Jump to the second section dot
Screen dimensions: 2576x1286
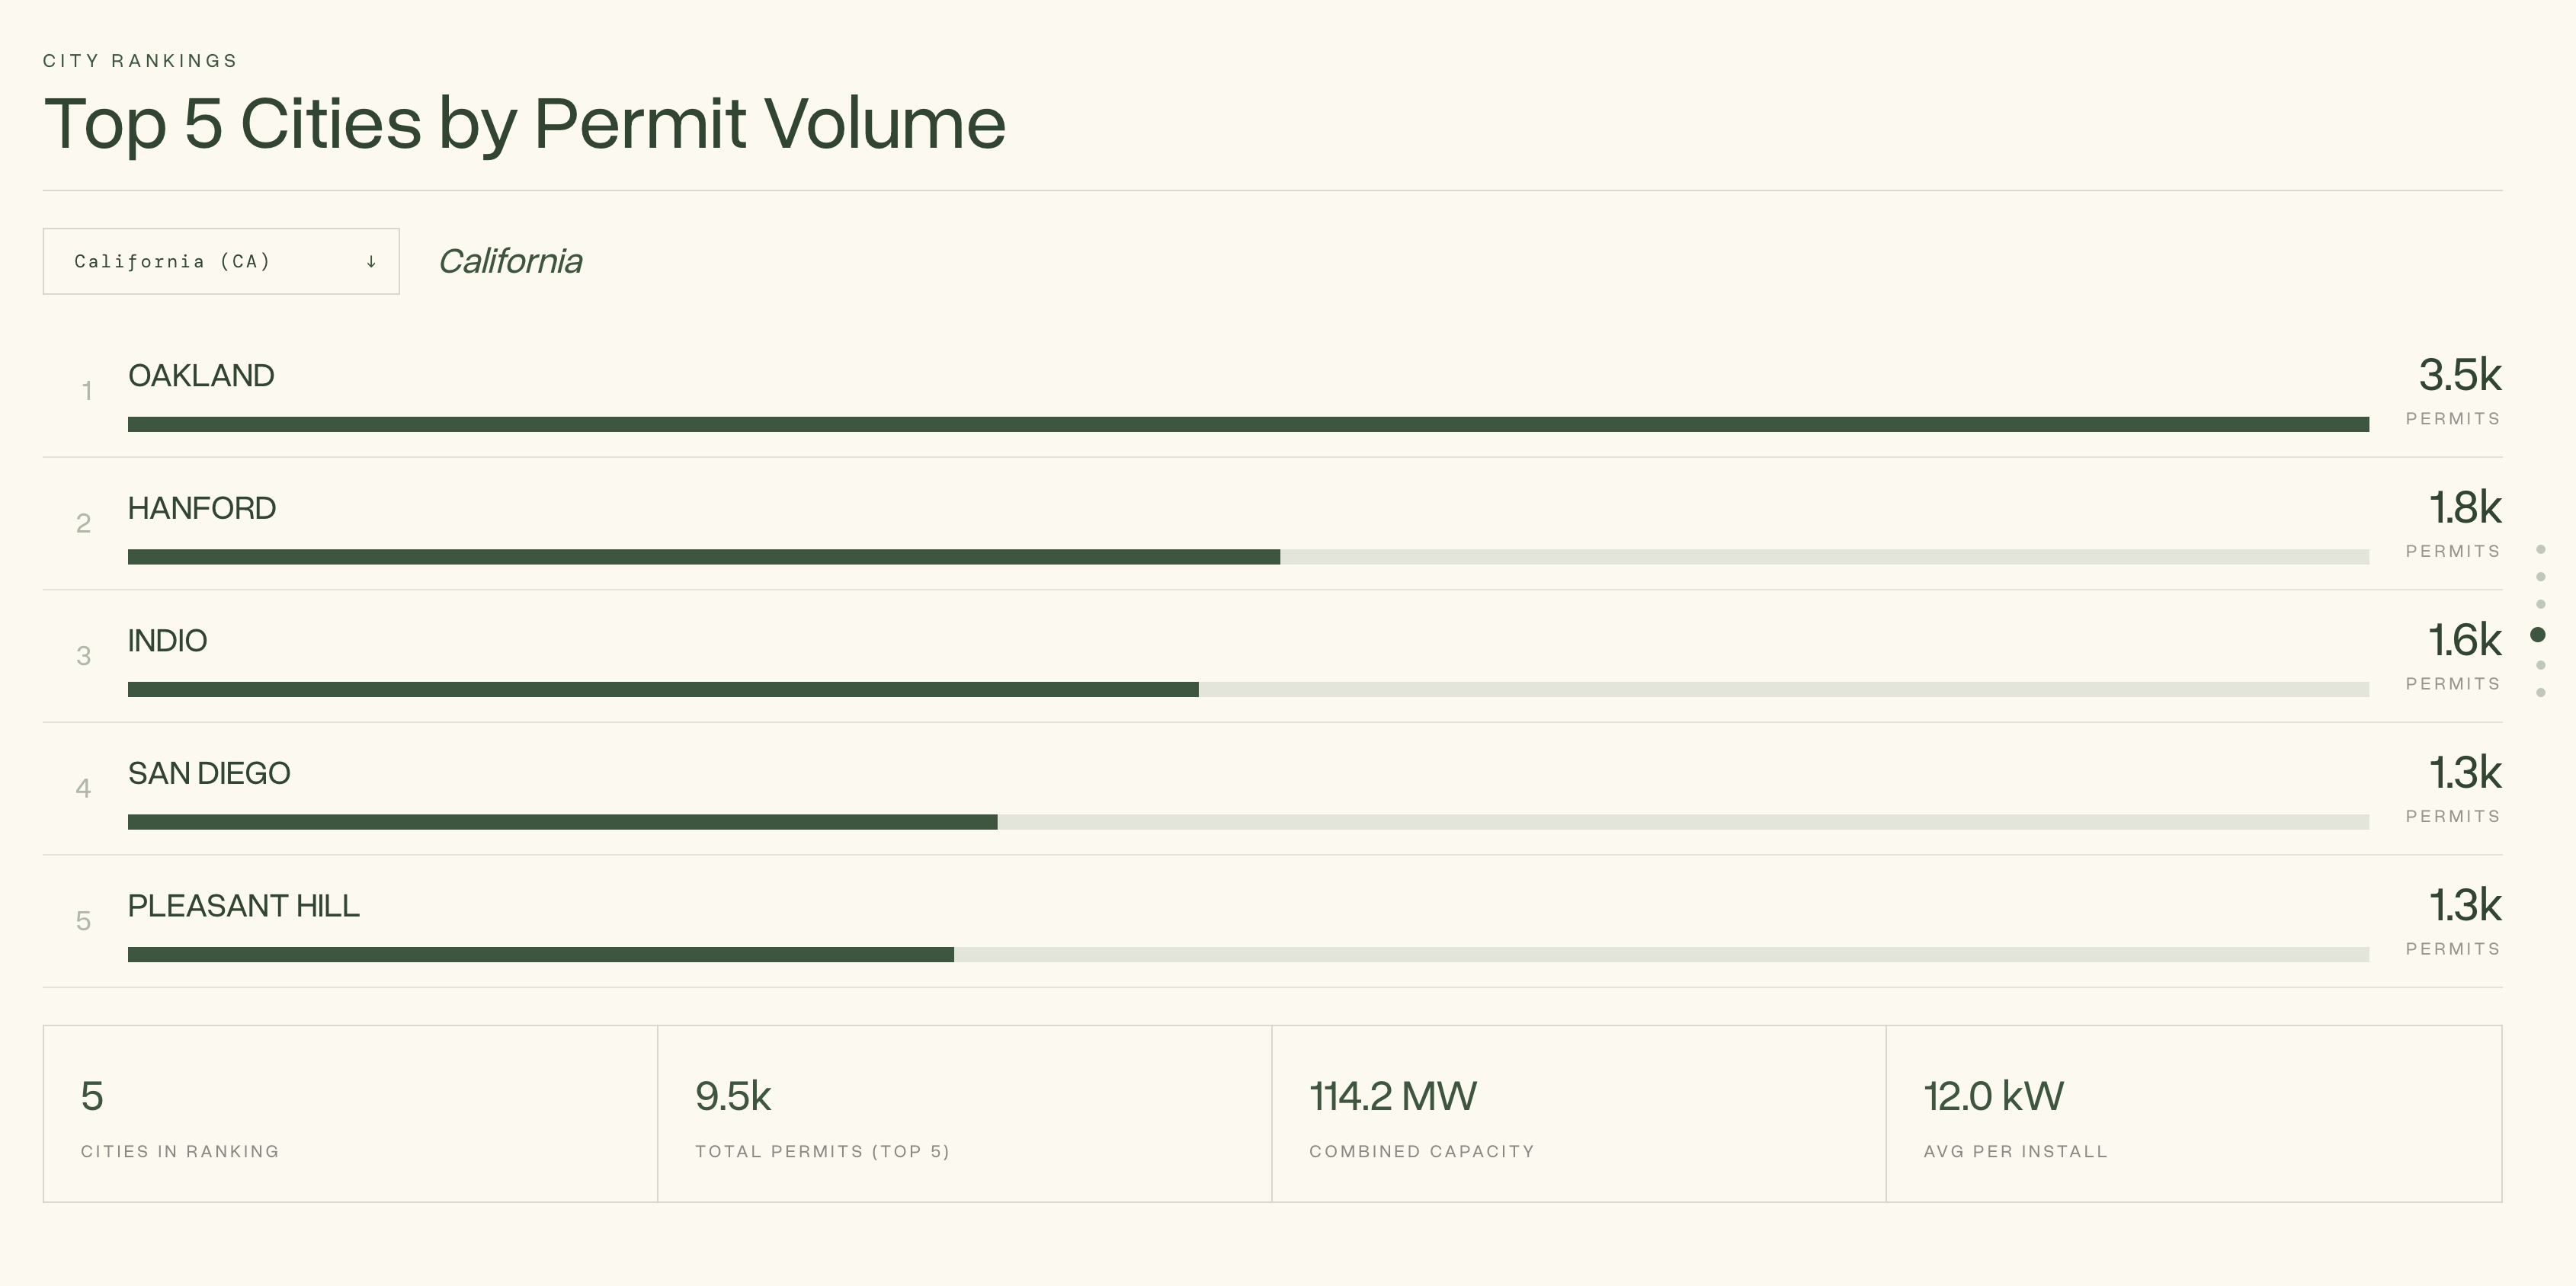click(2541, 577)
